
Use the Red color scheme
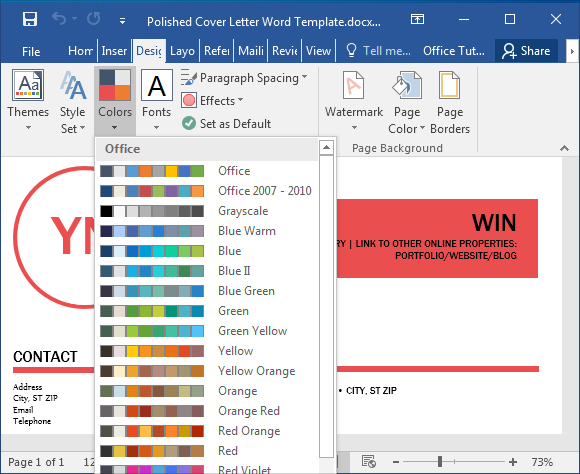pyautogui.click(x=206, y=451)
